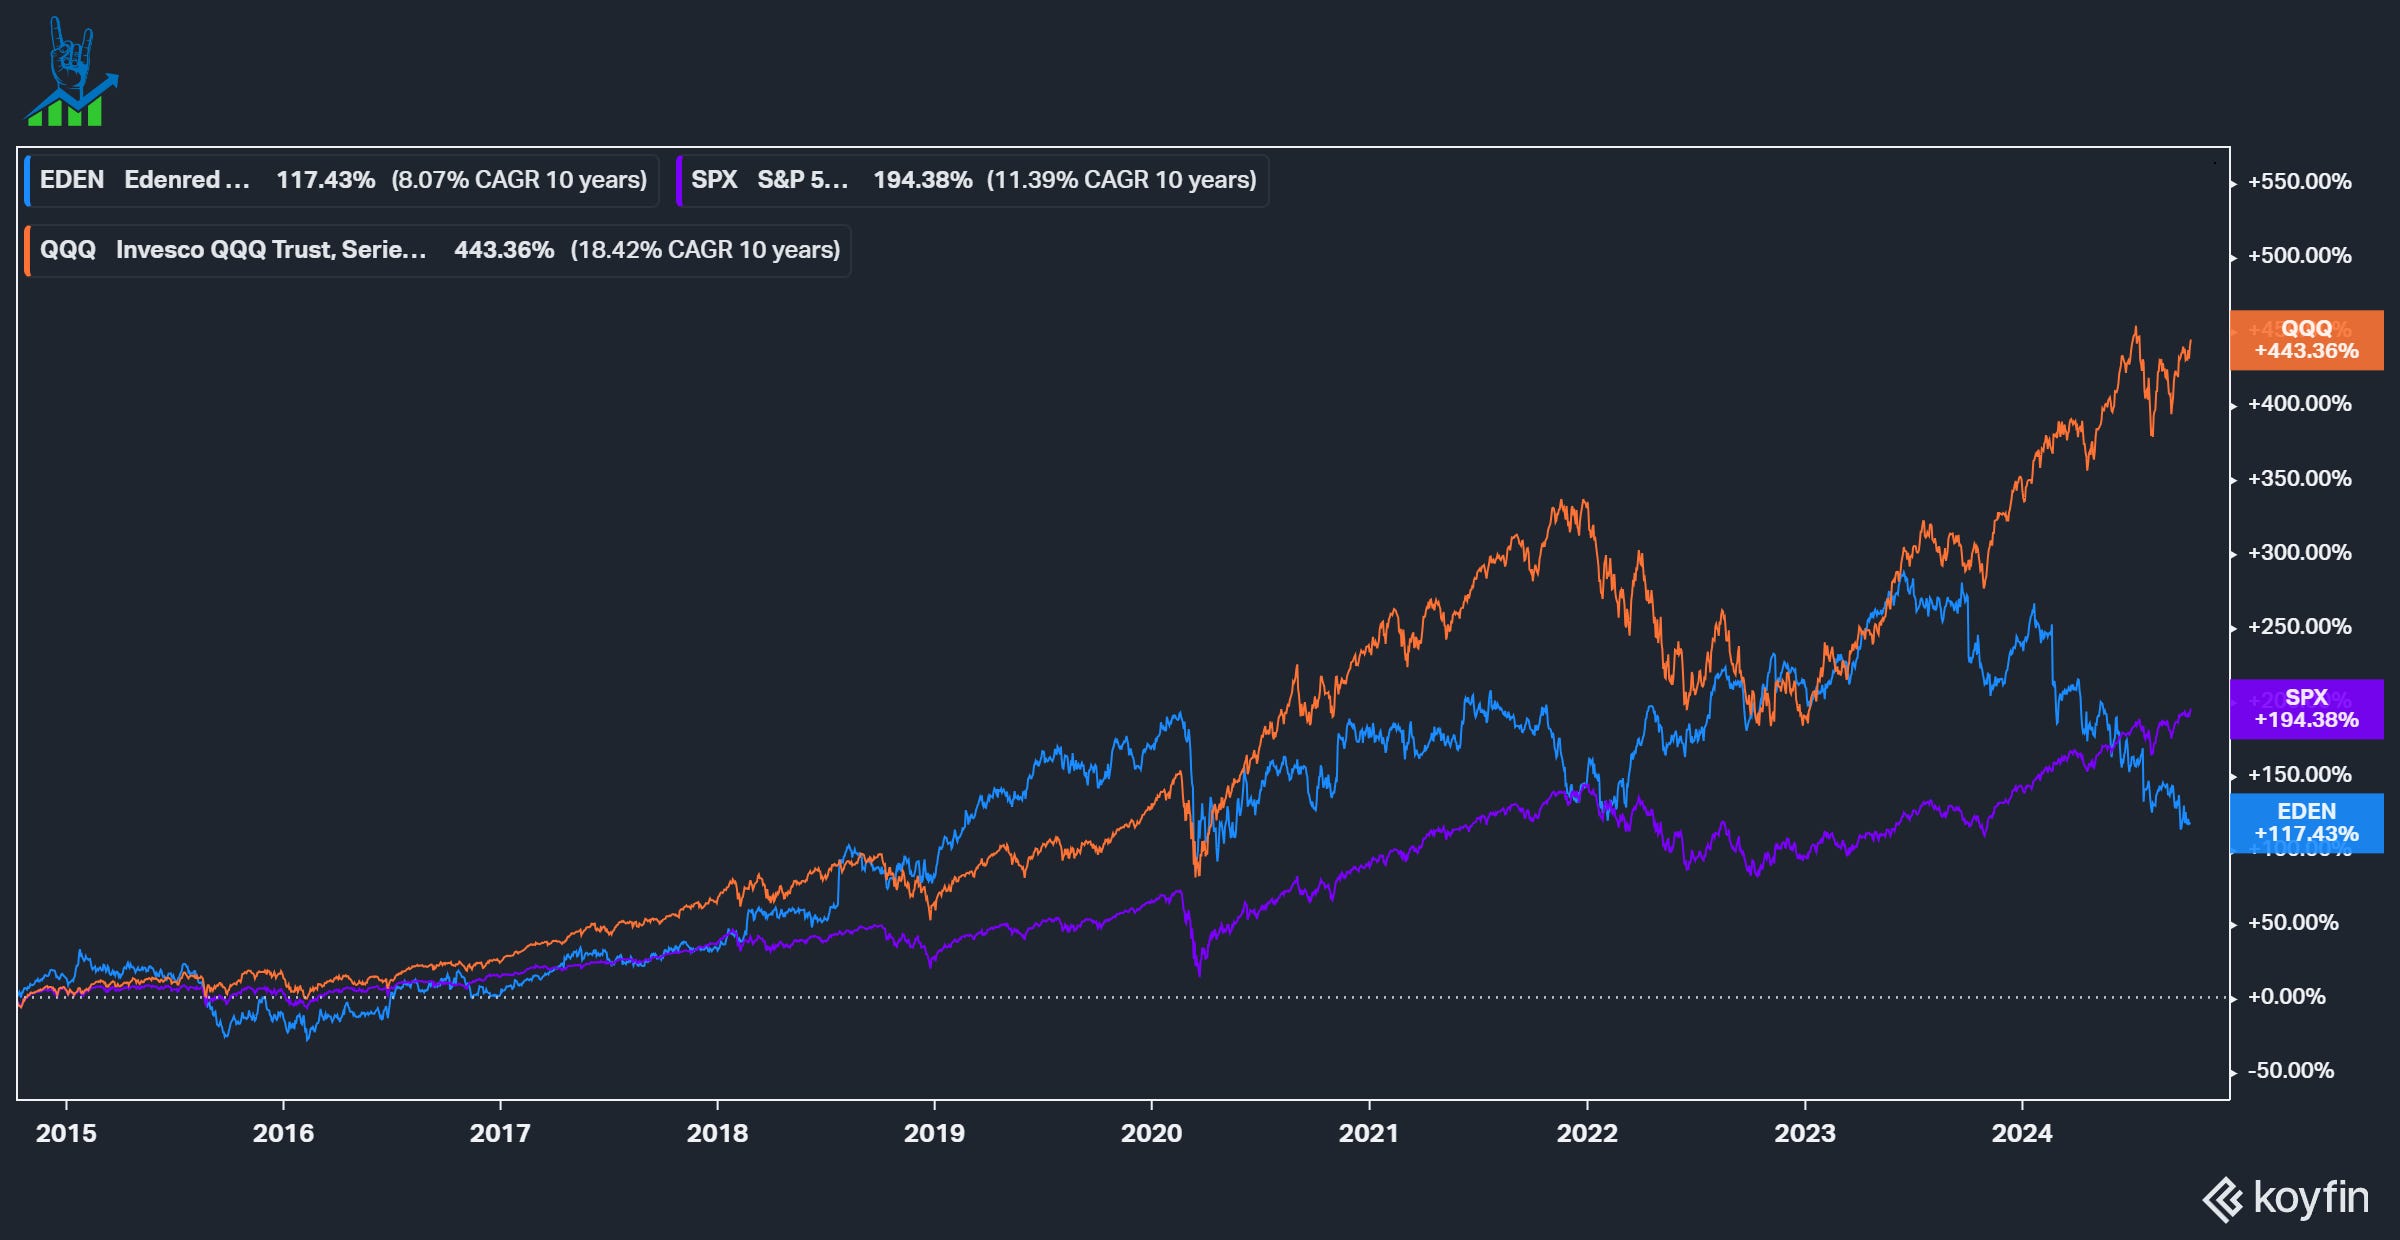Viewport: 2400px width, 1240px height.
Task: Select the EDEN Edenred legend chip
Action: pos(341,180)
